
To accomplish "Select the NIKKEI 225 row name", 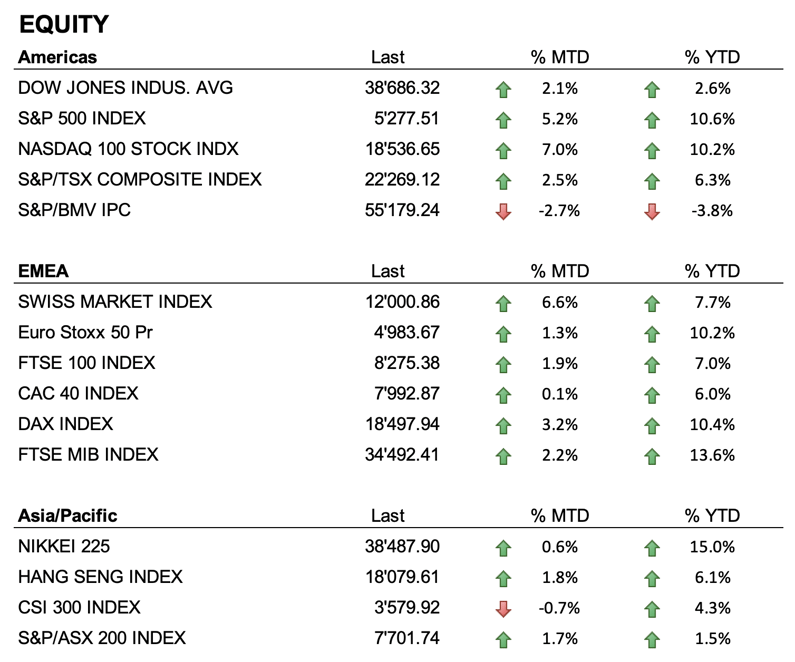I will click(64, 546).
